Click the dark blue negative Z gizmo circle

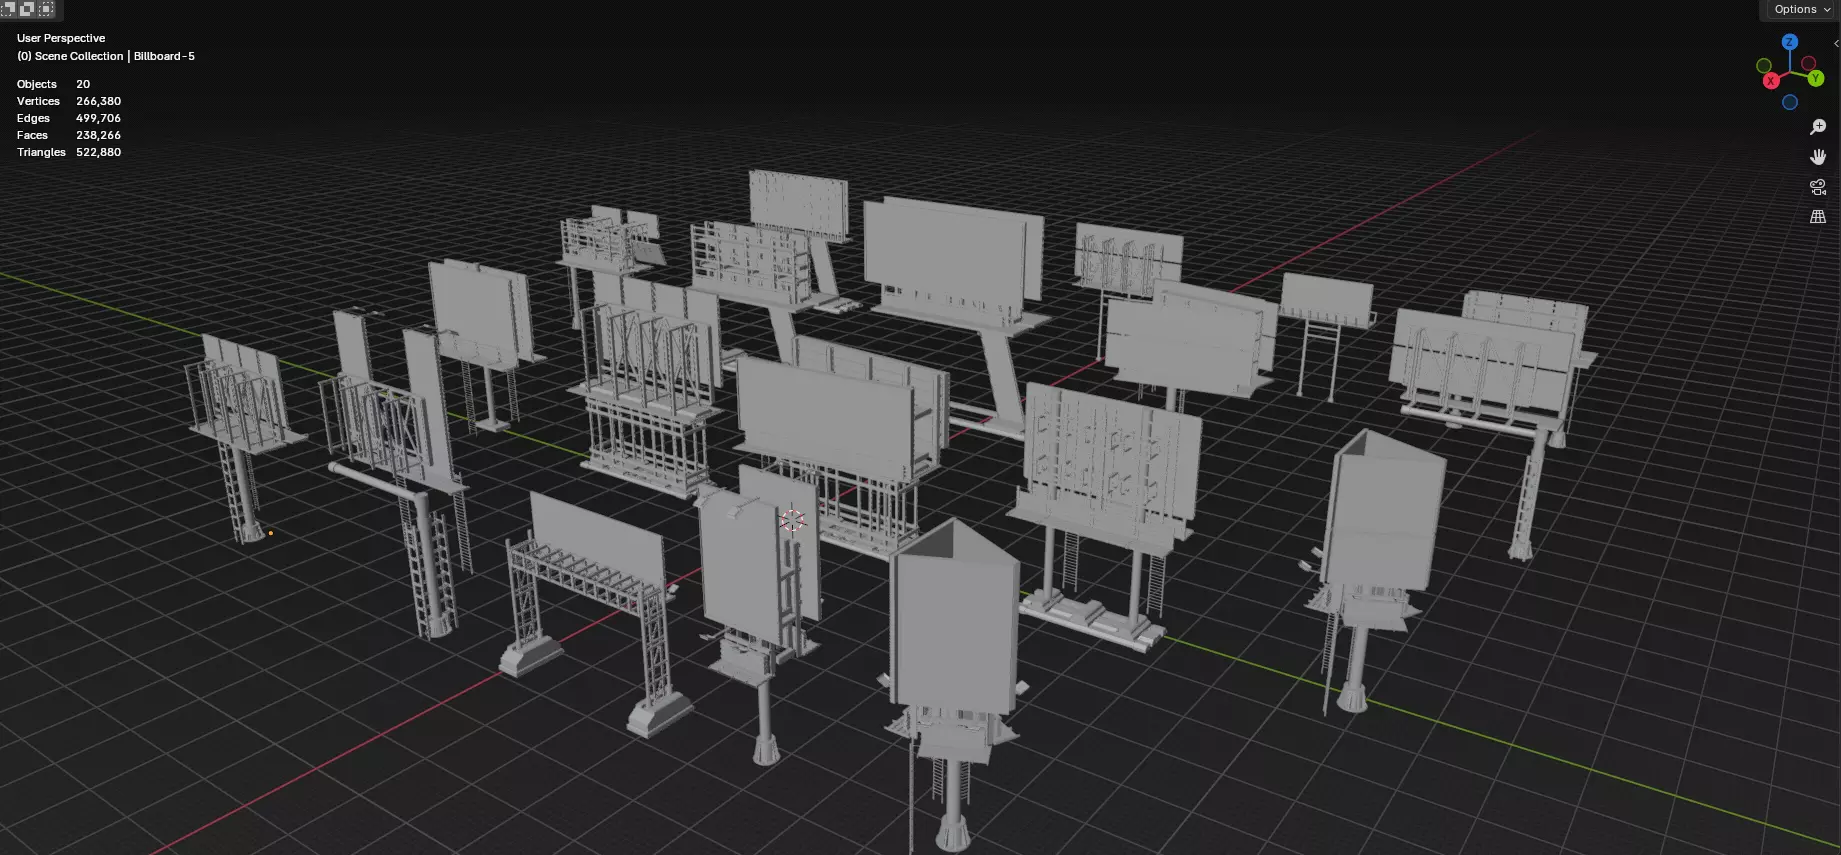tap(1790, 102)
